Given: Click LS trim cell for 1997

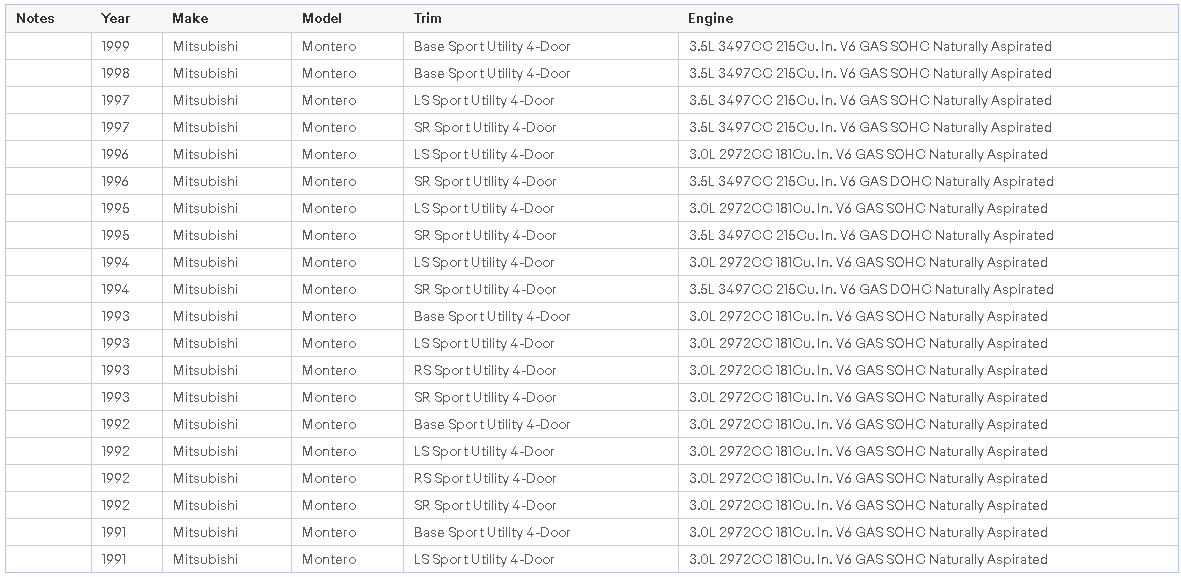Looking at the screenshot, I should click(484, 100).
